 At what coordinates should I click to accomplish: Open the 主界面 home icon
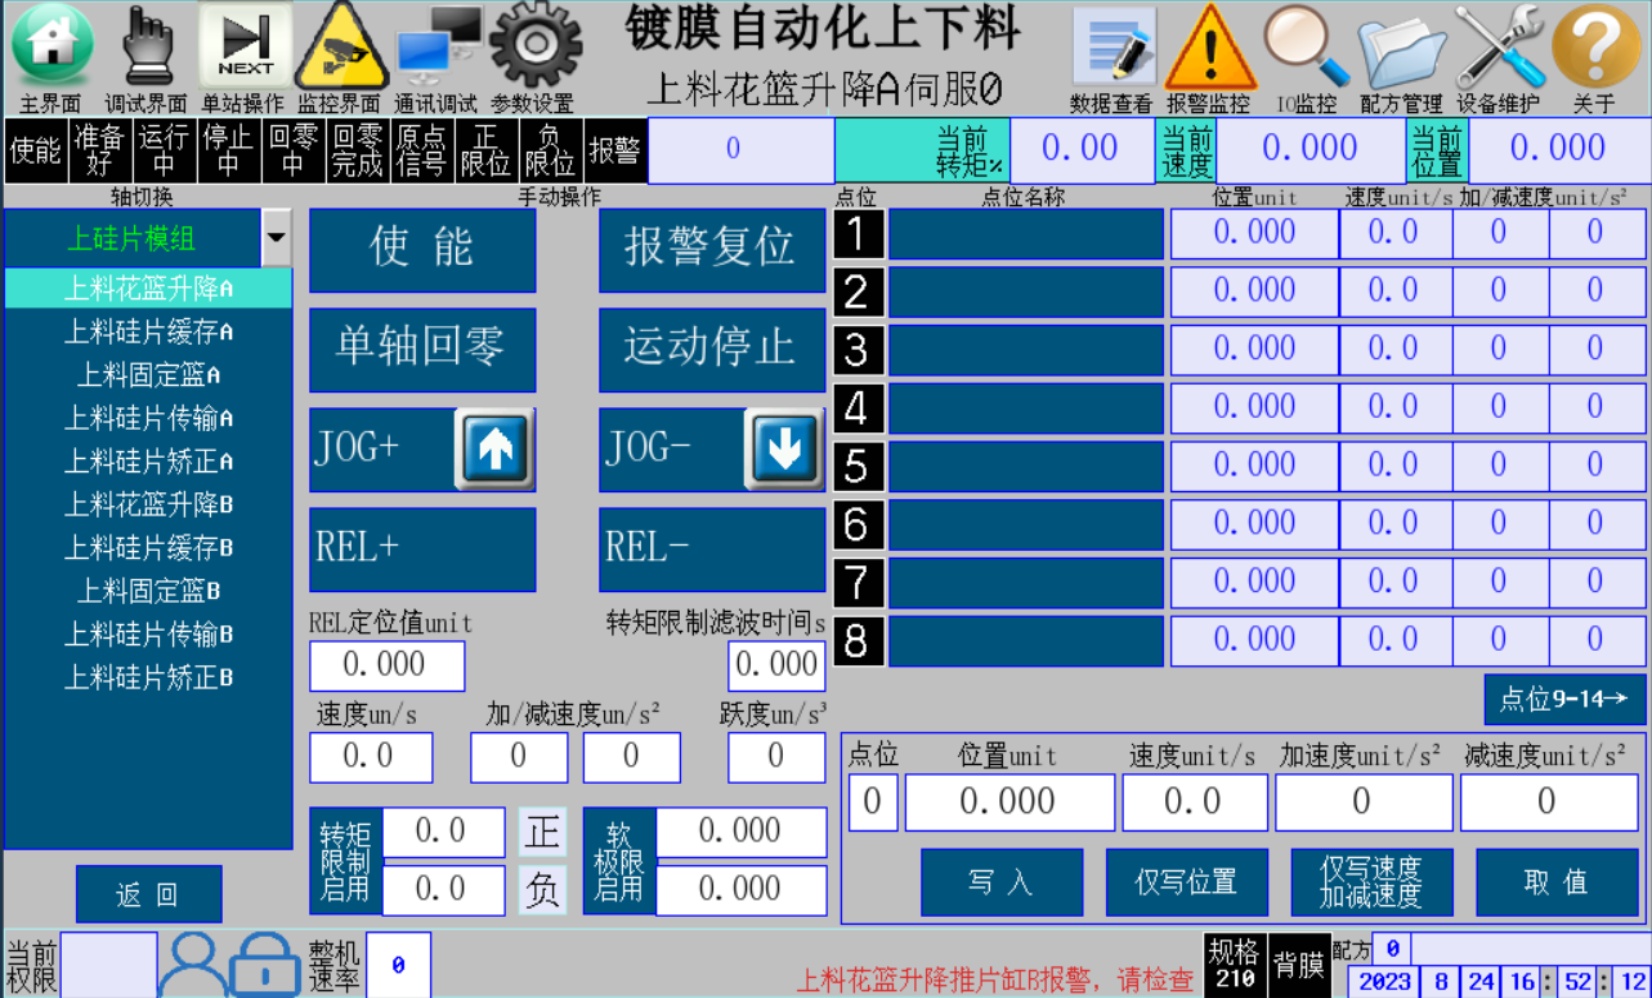point(50,47)
